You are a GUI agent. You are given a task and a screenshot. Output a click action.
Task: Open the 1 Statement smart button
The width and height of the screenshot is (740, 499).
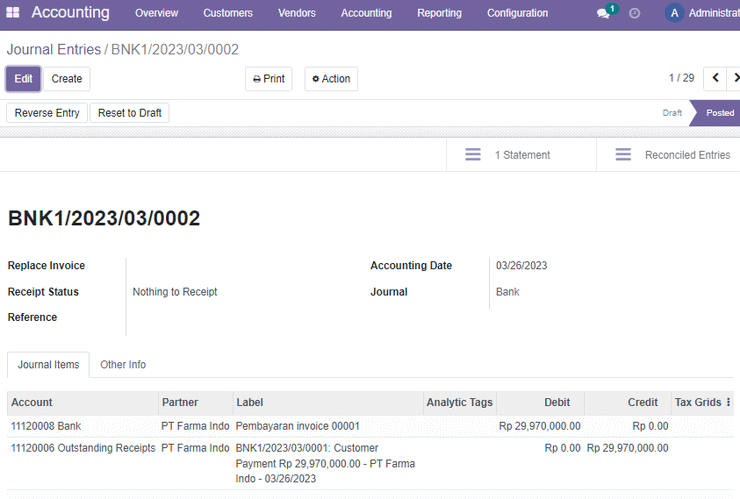(x=521, y=155)
